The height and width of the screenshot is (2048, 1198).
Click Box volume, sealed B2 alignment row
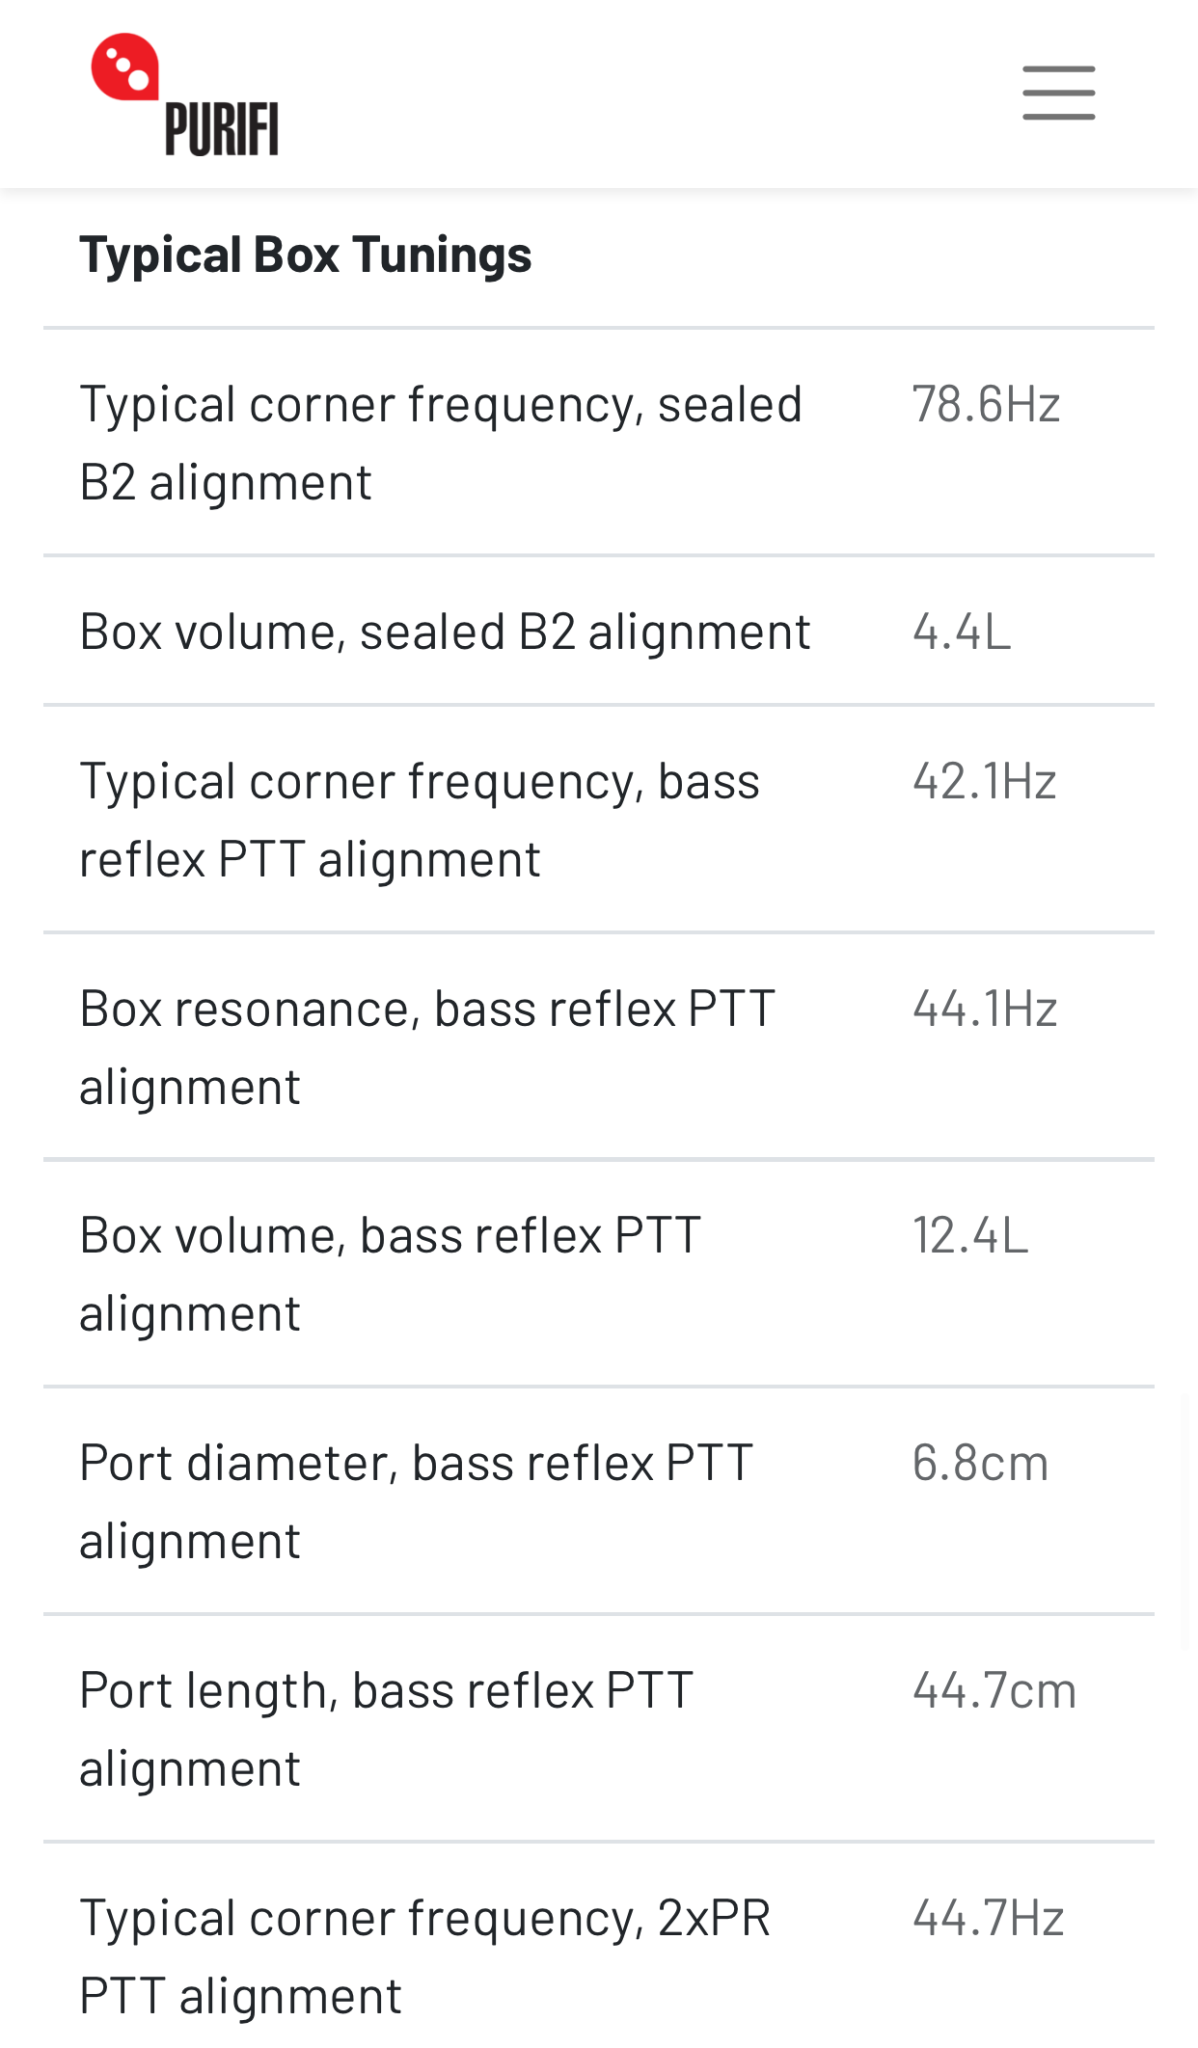[x=599, y=631]
